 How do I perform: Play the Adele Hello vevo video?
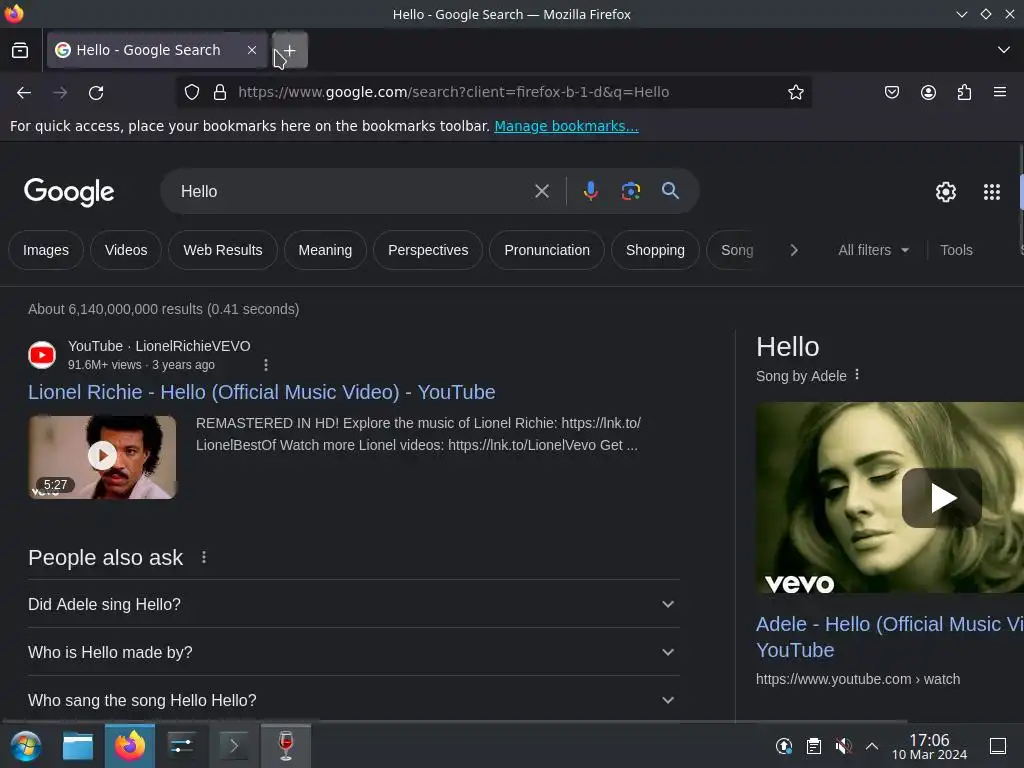(x=942, y=498)
